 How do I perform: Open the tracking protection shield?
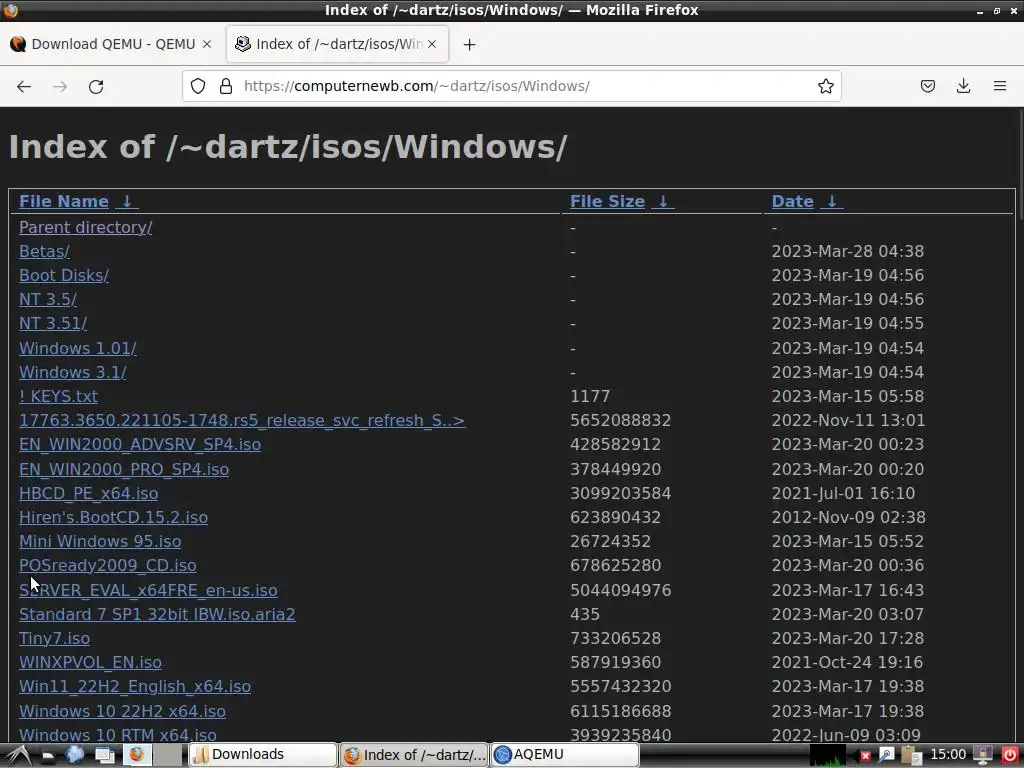point(198,86)
